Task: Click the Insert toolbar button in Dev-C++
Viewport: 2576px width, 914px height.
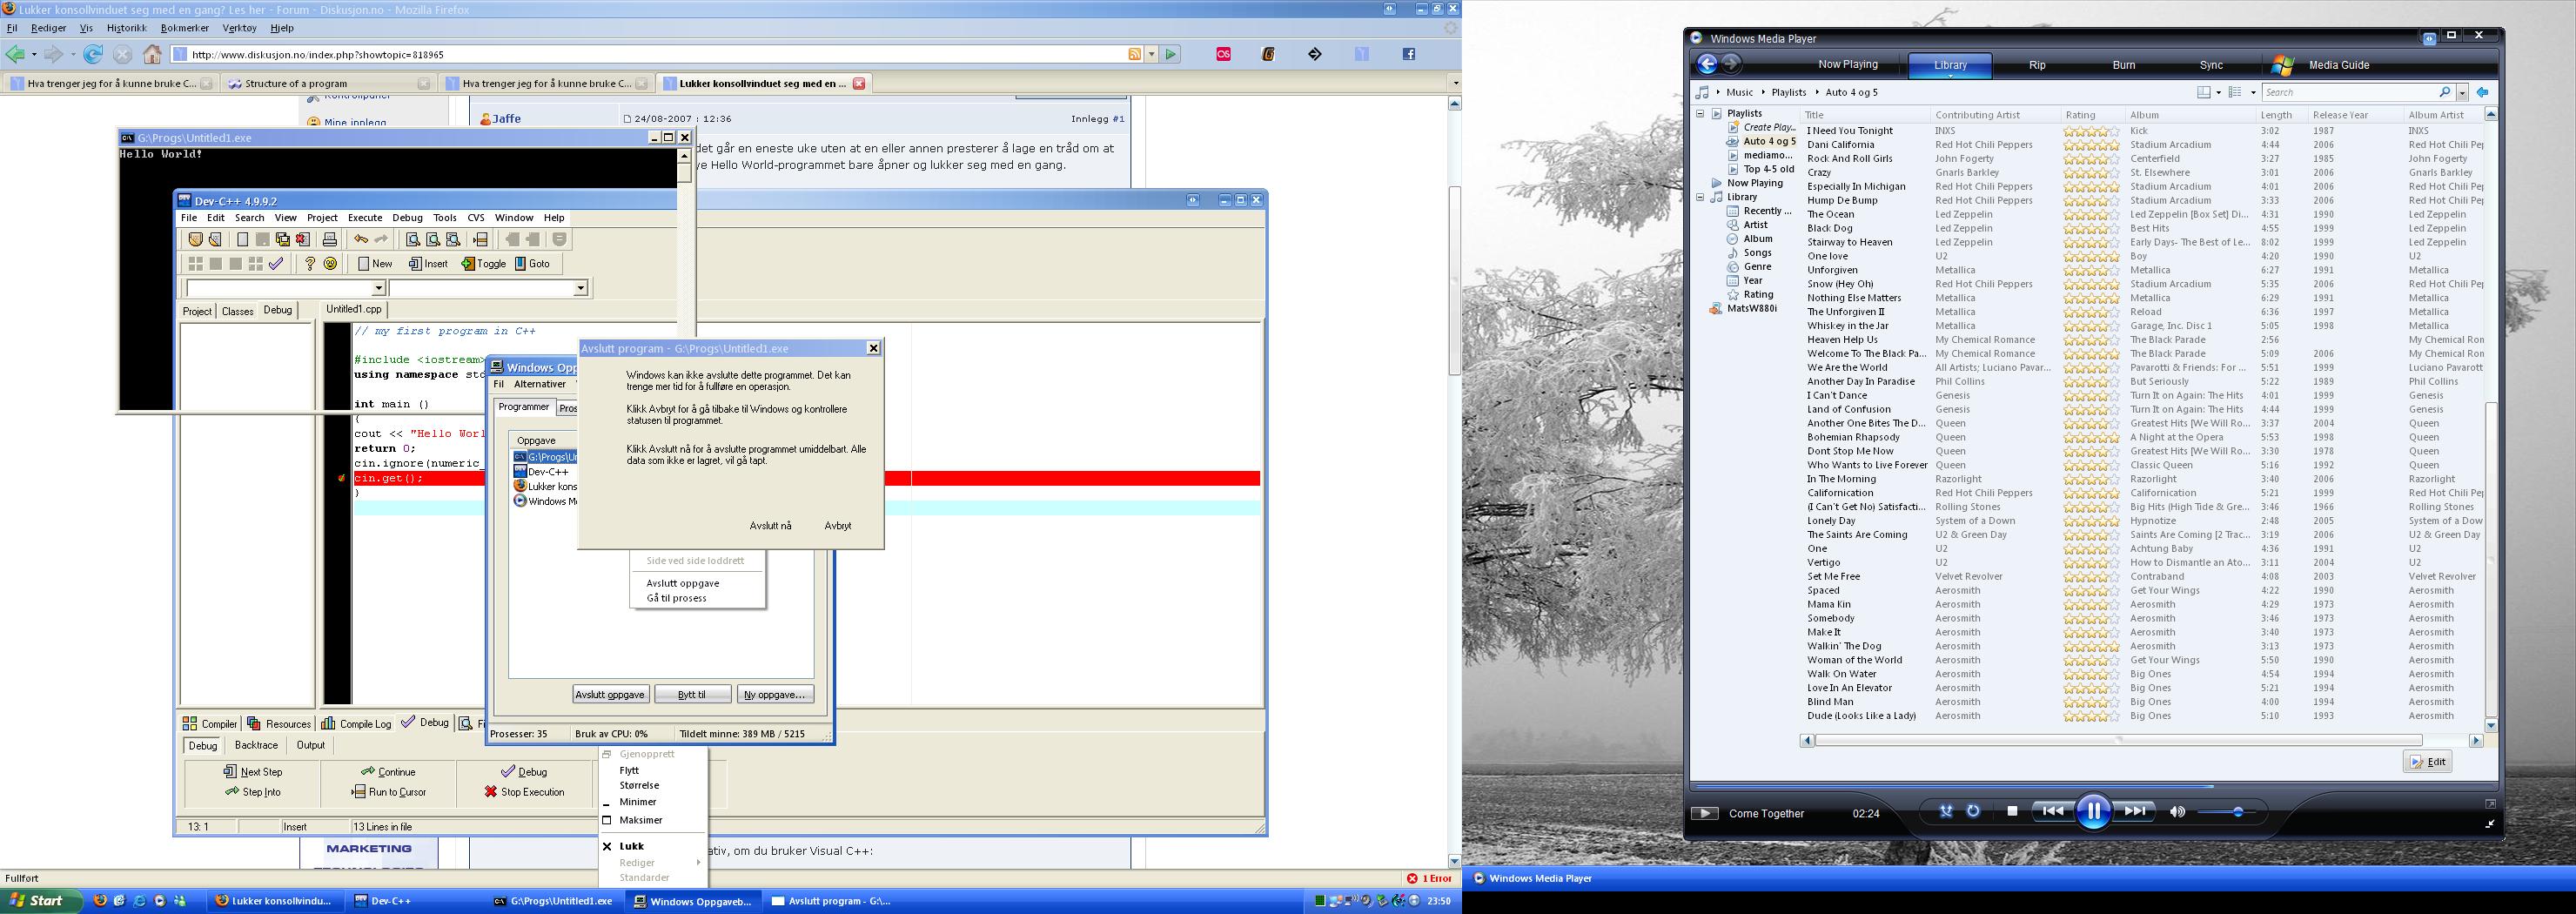Action: [x=428, y=264]
